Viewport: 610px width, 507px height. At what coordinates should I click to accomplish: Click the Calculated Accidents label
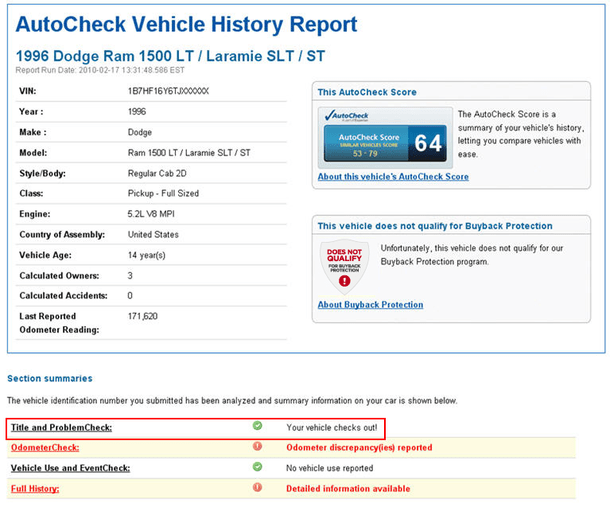(63, 296)
